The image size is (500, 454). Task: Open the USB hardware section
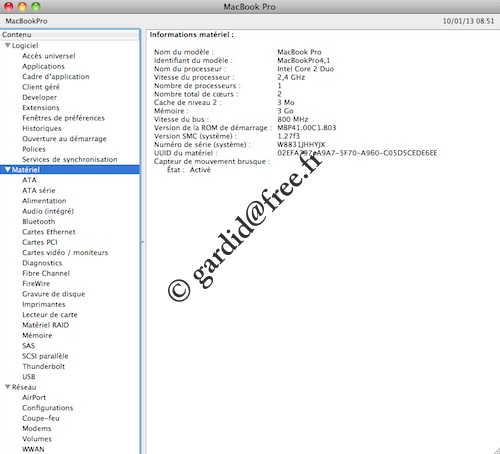click(x=29, y=377)
